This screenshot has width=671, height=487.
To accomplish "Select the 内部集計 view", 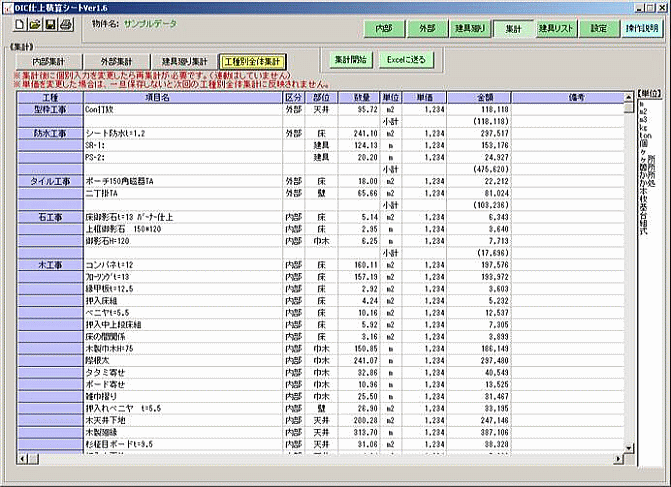I will click(x=47, y=61).
